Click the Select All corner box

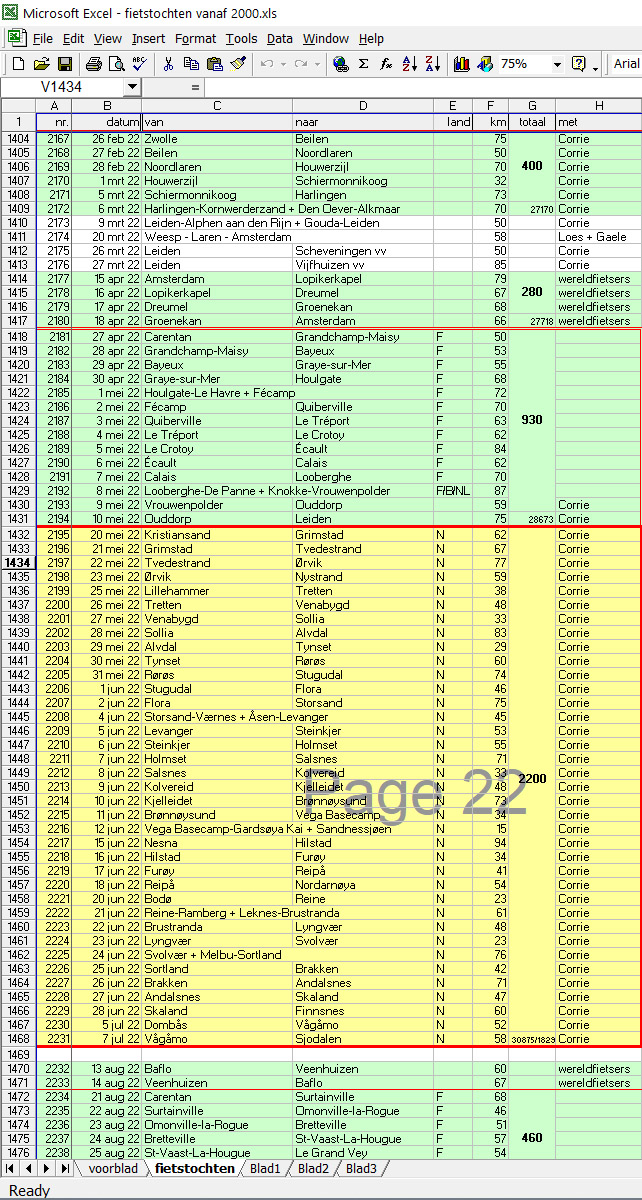(x=18, y=105)
